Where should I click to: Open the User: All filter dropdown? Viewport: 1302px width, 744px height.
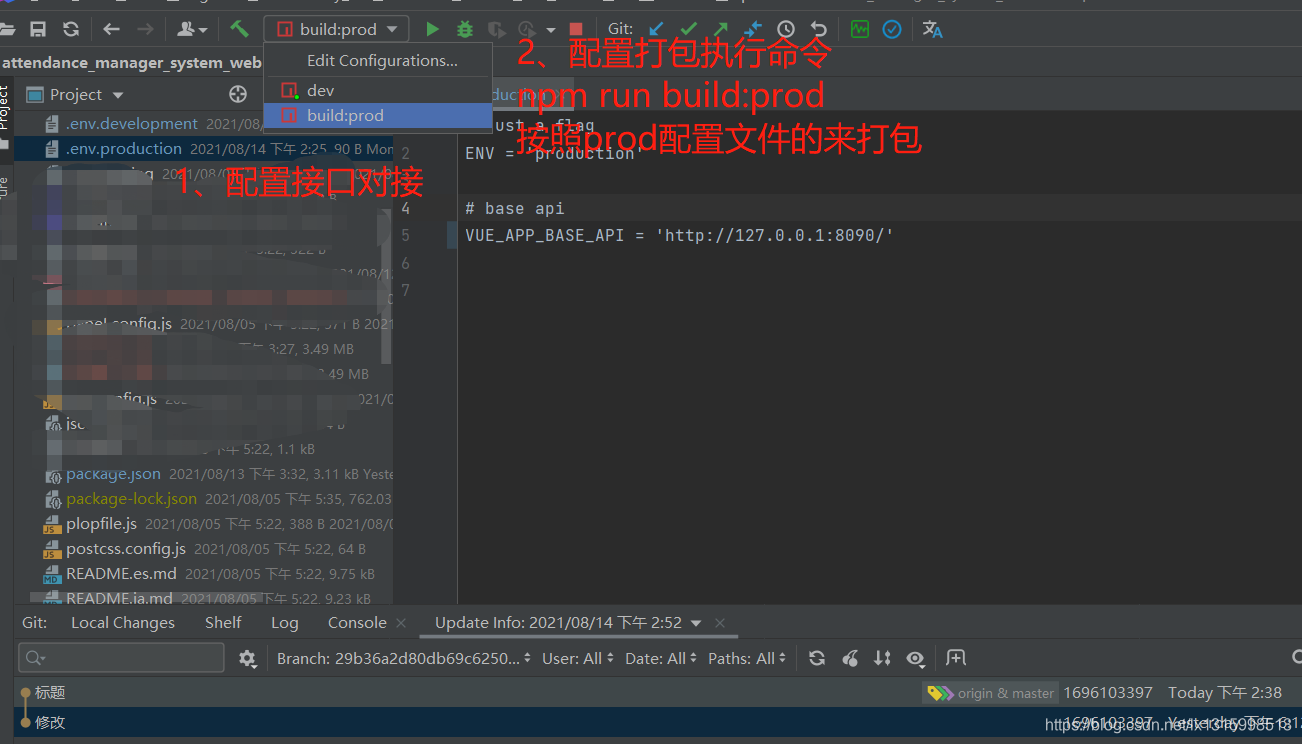click(578, 658)
